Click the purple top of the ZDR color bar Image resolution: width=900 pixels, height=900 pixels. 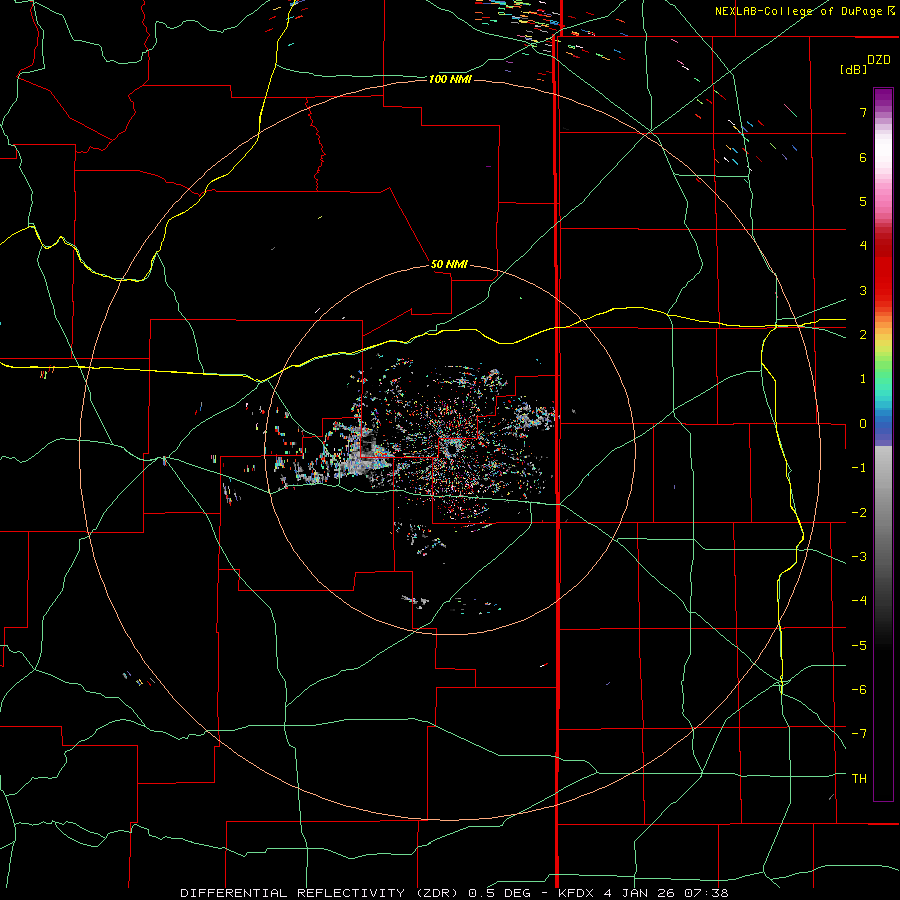(883, 98)
